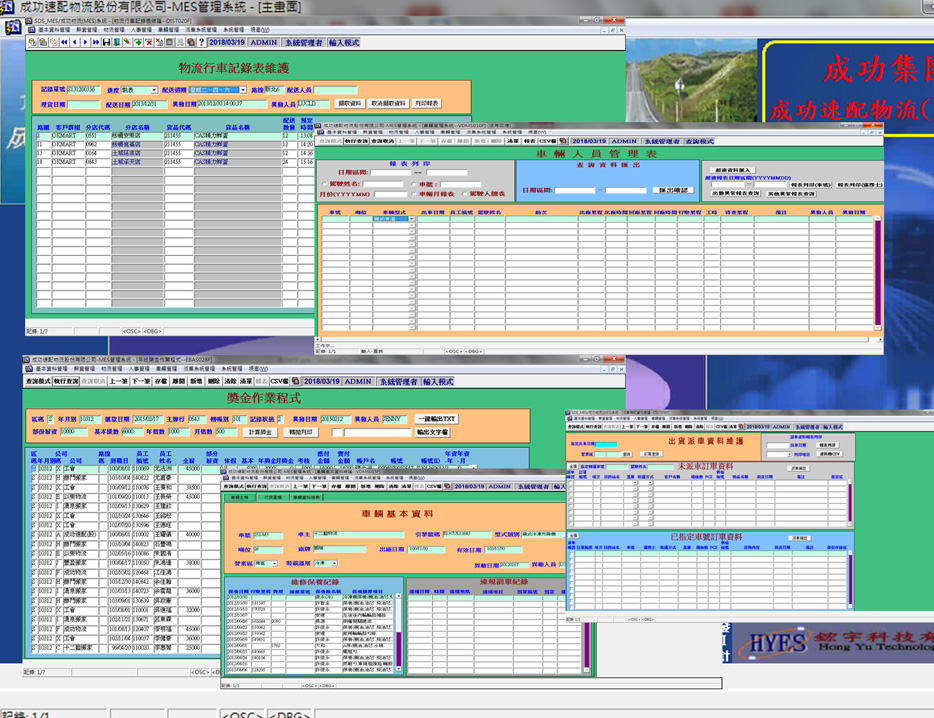Image resolution: width=934 pixels, height=718 pixels.
Task: Click the door exit icon beside save
Action: pyautogui.click(x=117, y=42)
